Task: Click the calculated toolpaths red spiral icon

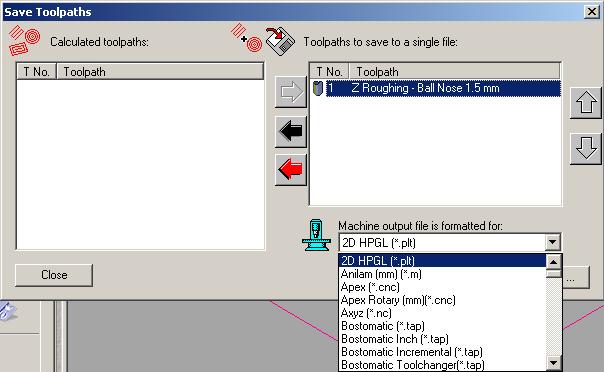Action: (24, 40)
